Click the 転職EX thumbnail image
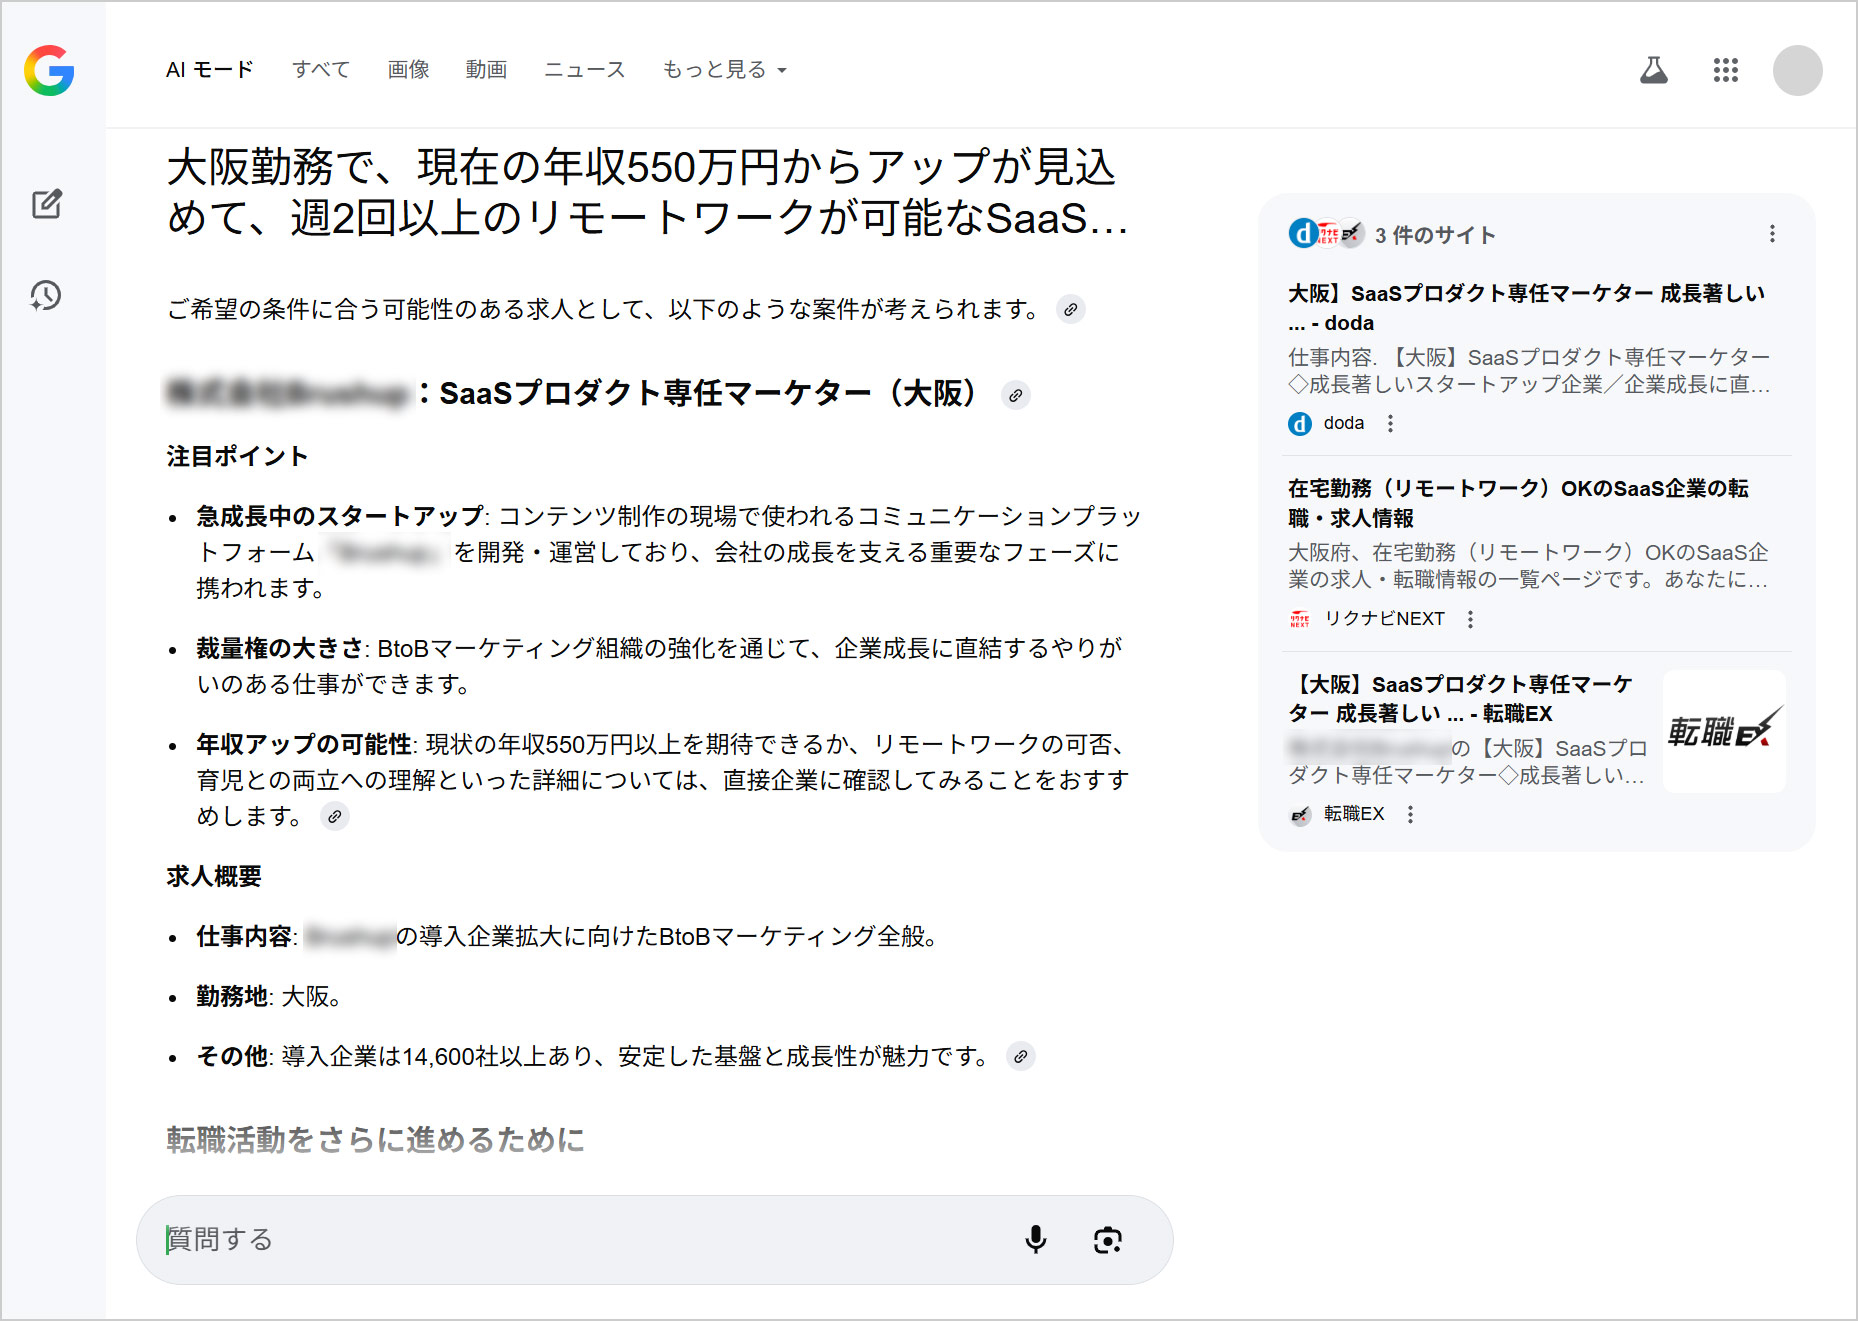1858x1321 pixels. pos(1723,731)
